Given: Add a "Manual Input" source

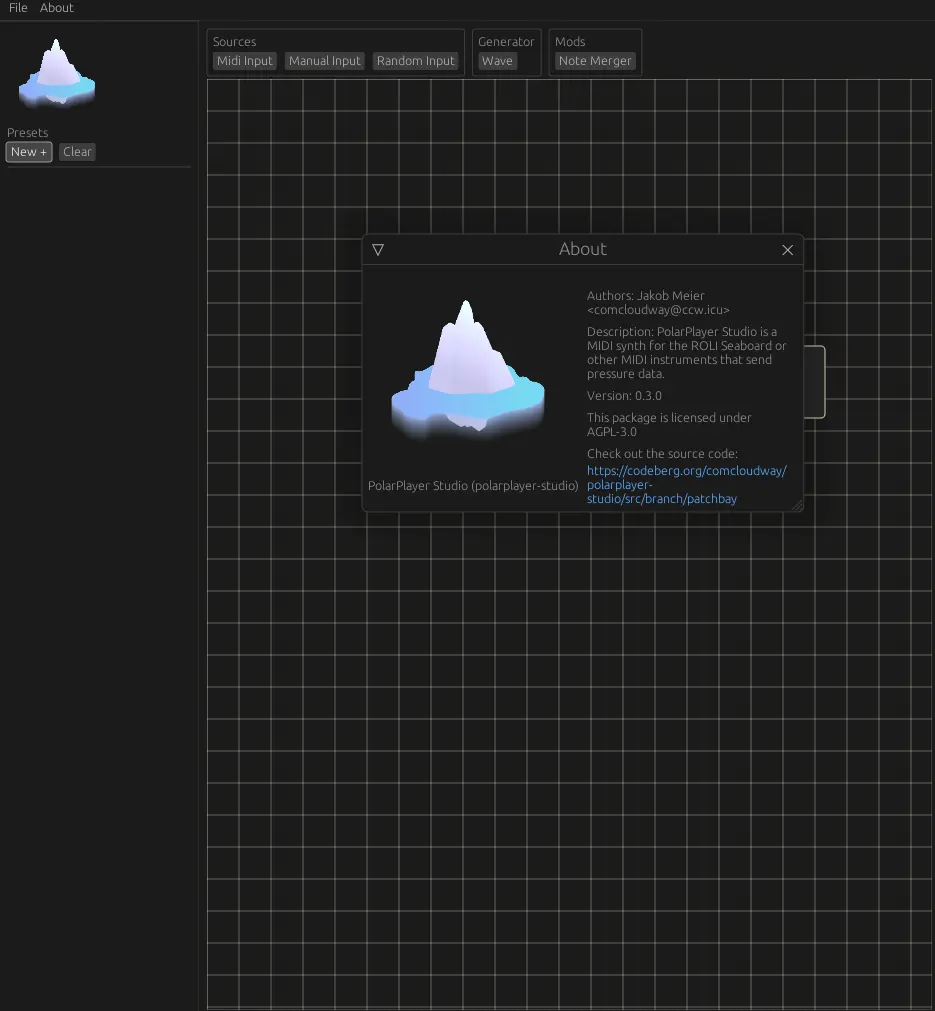Looking at the screenshot, I should pyautogui.click(x=324, y=60).
